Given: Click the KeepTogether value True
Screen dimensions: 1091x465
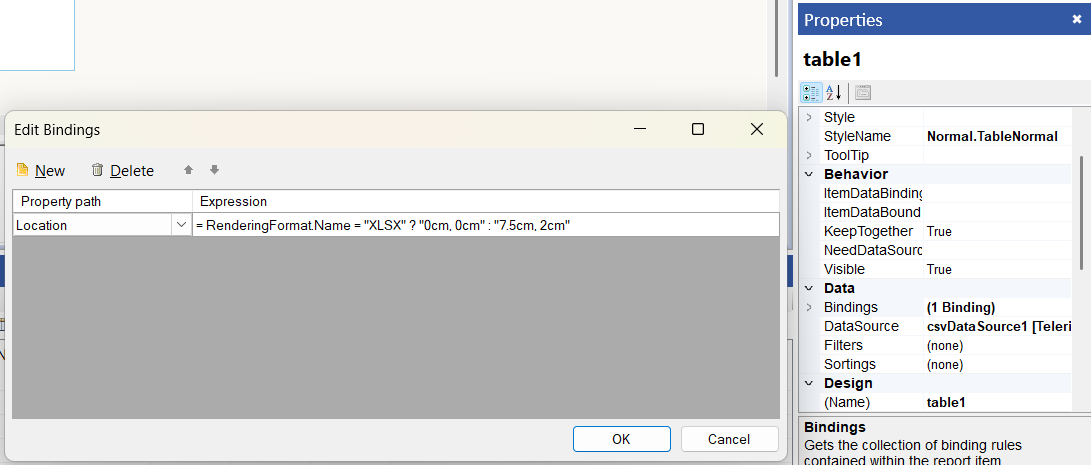Looking at the screenshot, I should coord(939,231).
